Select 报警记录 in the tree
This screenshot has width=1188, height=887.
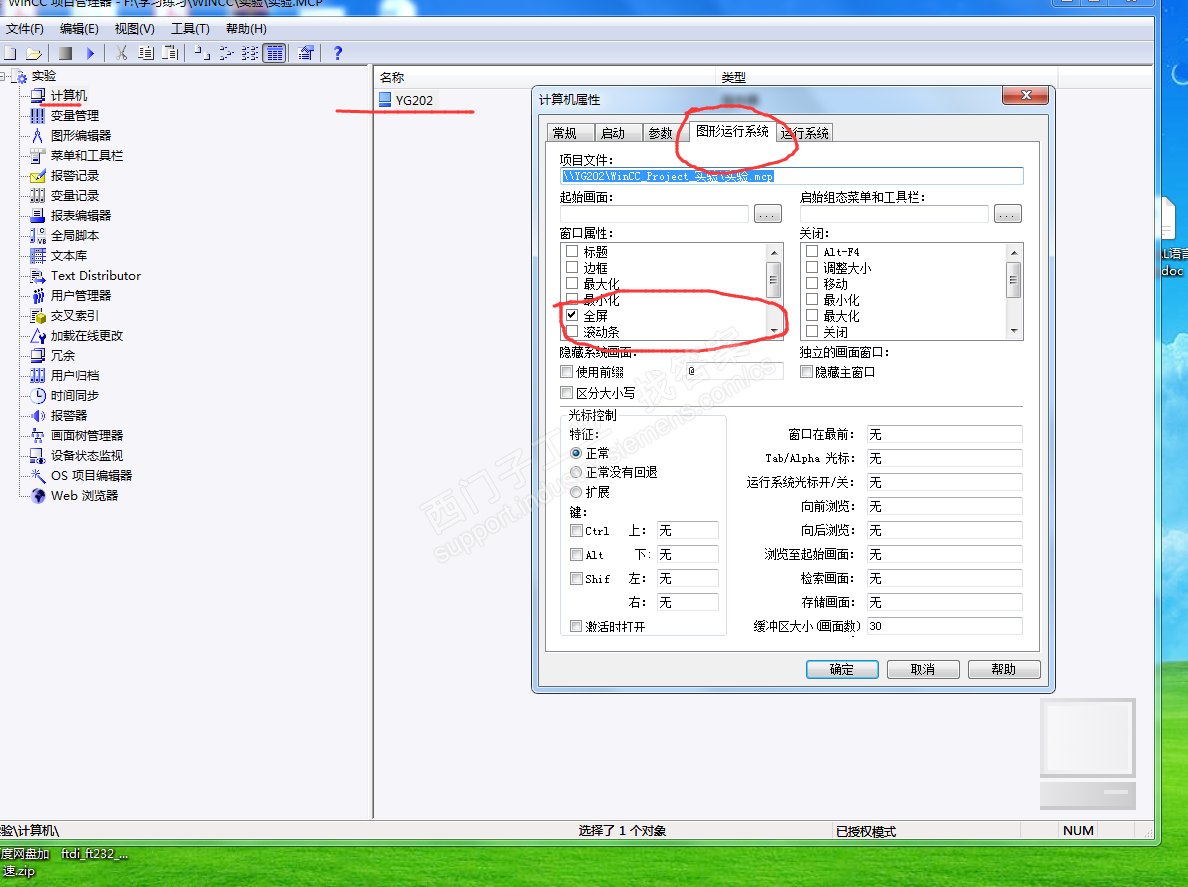[74, 176]
